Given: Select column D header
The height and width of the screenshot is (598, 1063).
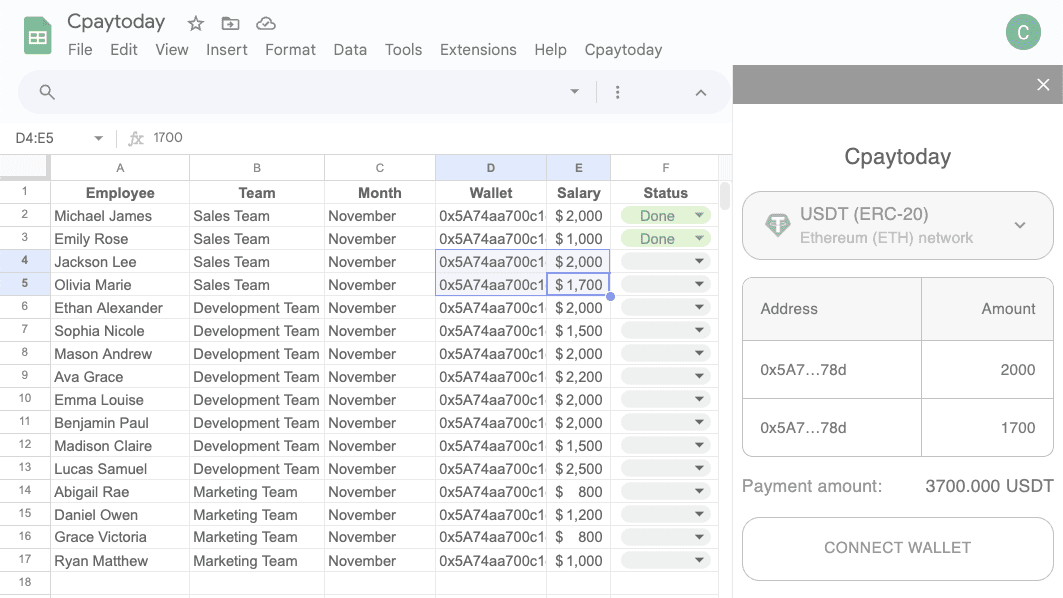Looking at the screenshot, I should tap(491, 167).
